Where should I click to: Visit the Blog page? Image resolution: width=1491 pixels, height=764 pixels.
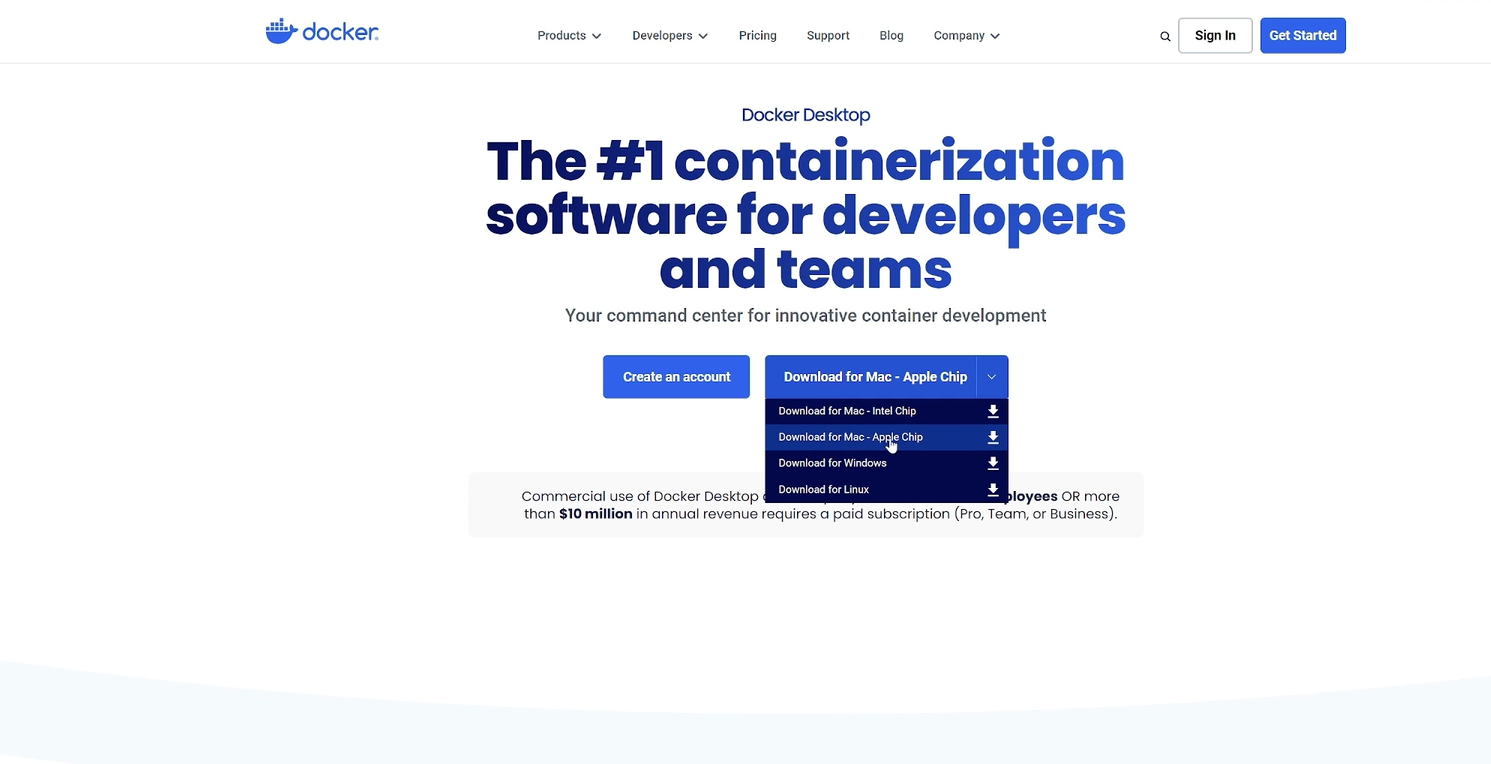(x=891, y=36)
